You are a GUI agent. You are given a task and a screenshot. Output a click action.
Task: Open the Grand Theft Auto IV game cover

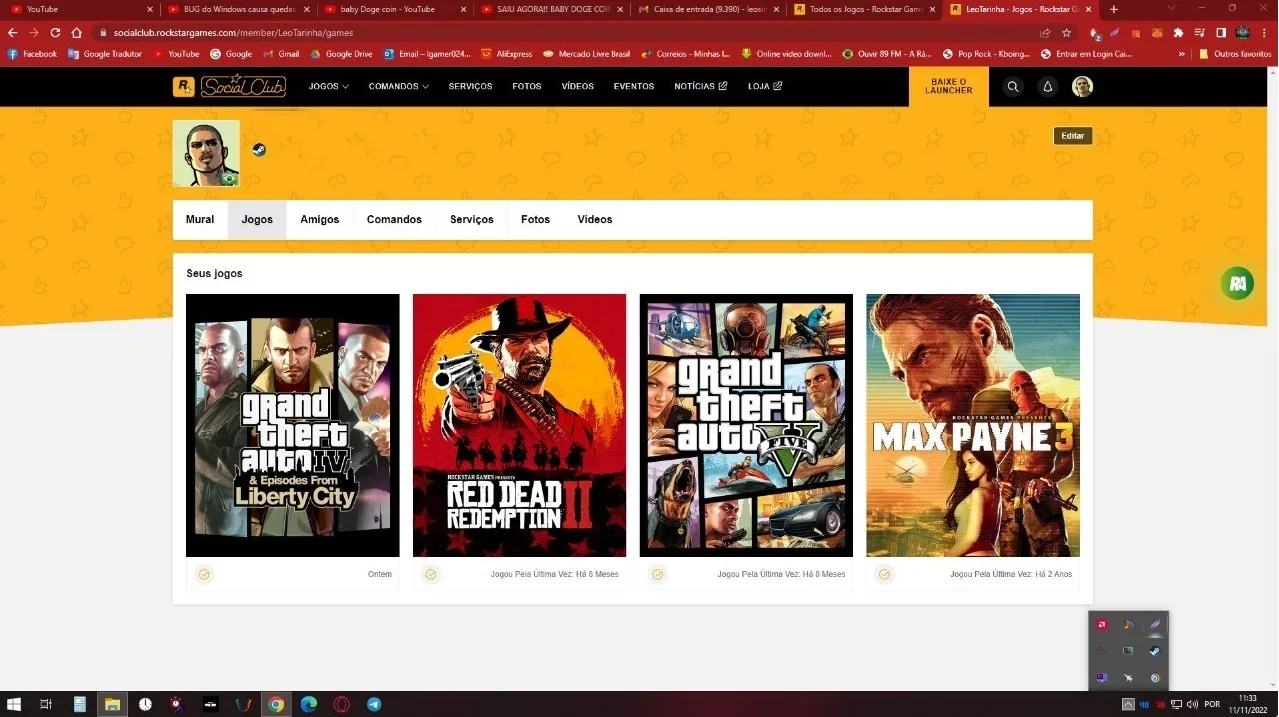(293, 425)
